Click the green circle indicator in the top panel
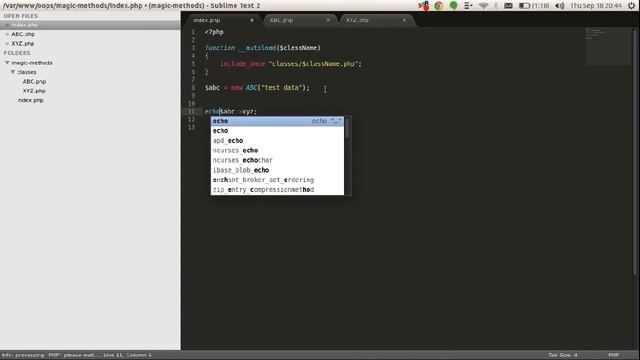Image resolution: width=640 pixels, height=360 pixels. coord(453,5)
